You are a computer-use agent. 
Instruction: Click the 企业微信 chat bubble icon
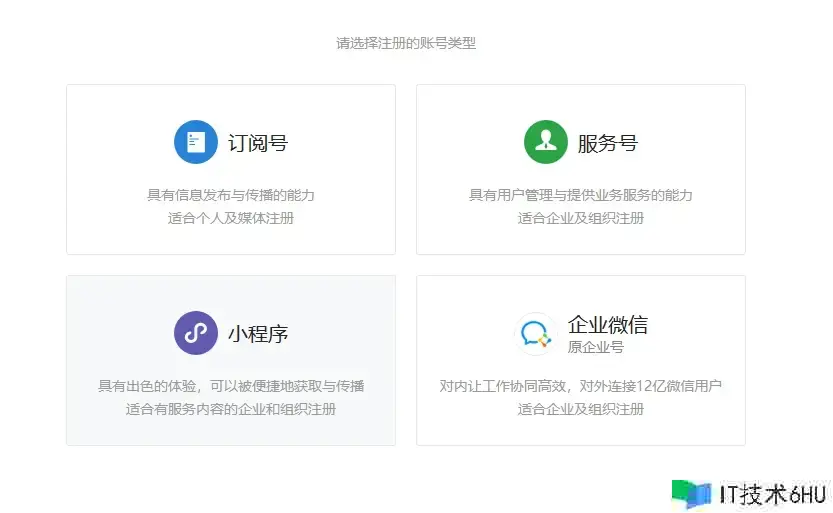[x=536, y=334]
